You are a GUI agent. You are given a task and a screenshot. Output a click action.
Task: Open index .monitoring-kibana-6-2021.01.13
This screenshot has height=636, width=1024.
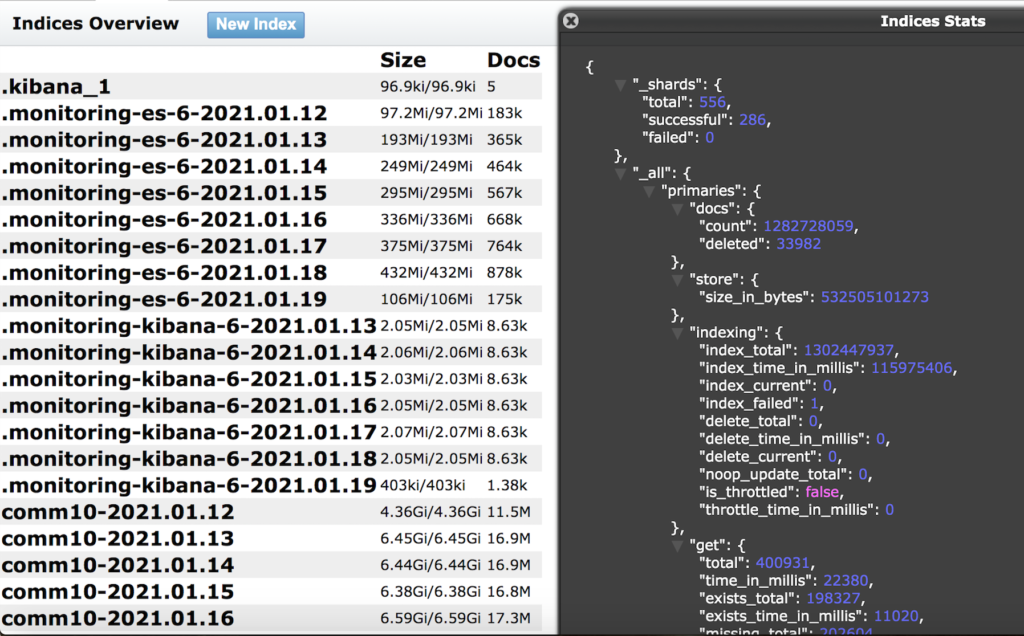tap(189, 326)
